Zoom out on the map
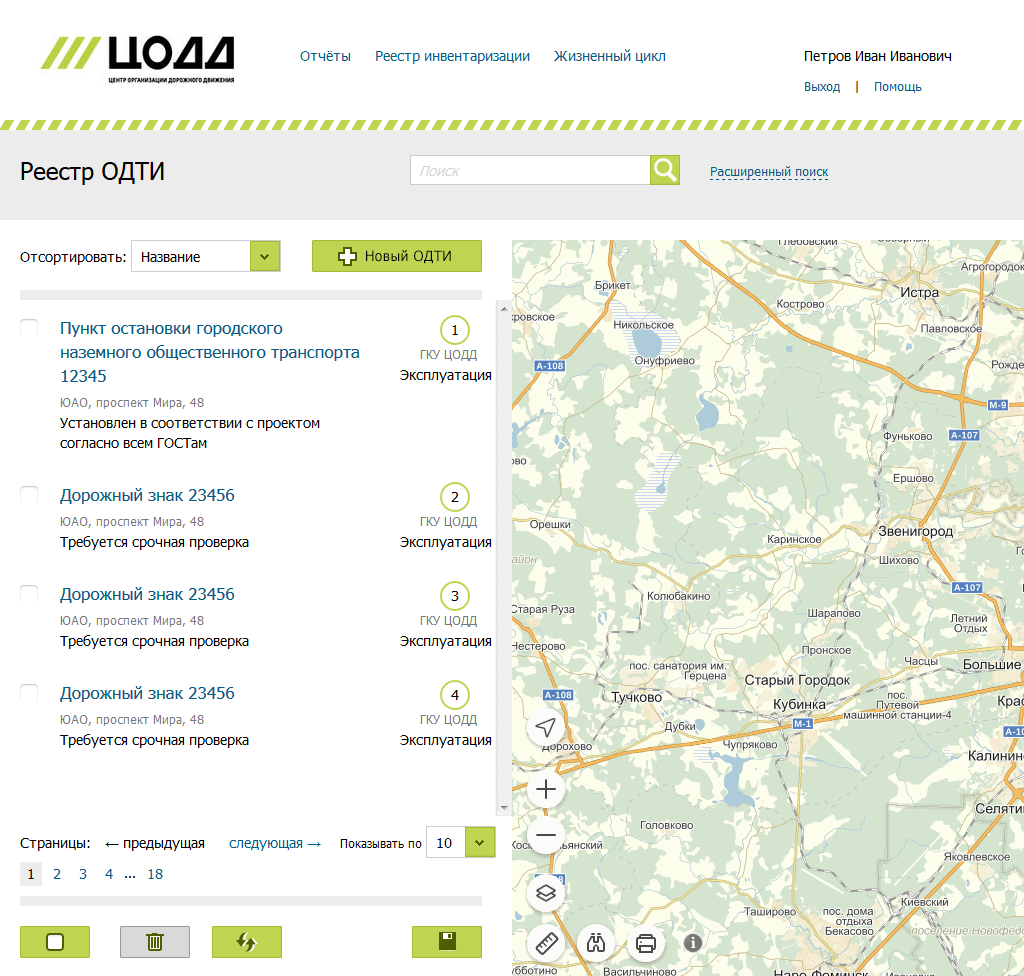This screenshot has height=976, width=1024. (x=546, y=835)
